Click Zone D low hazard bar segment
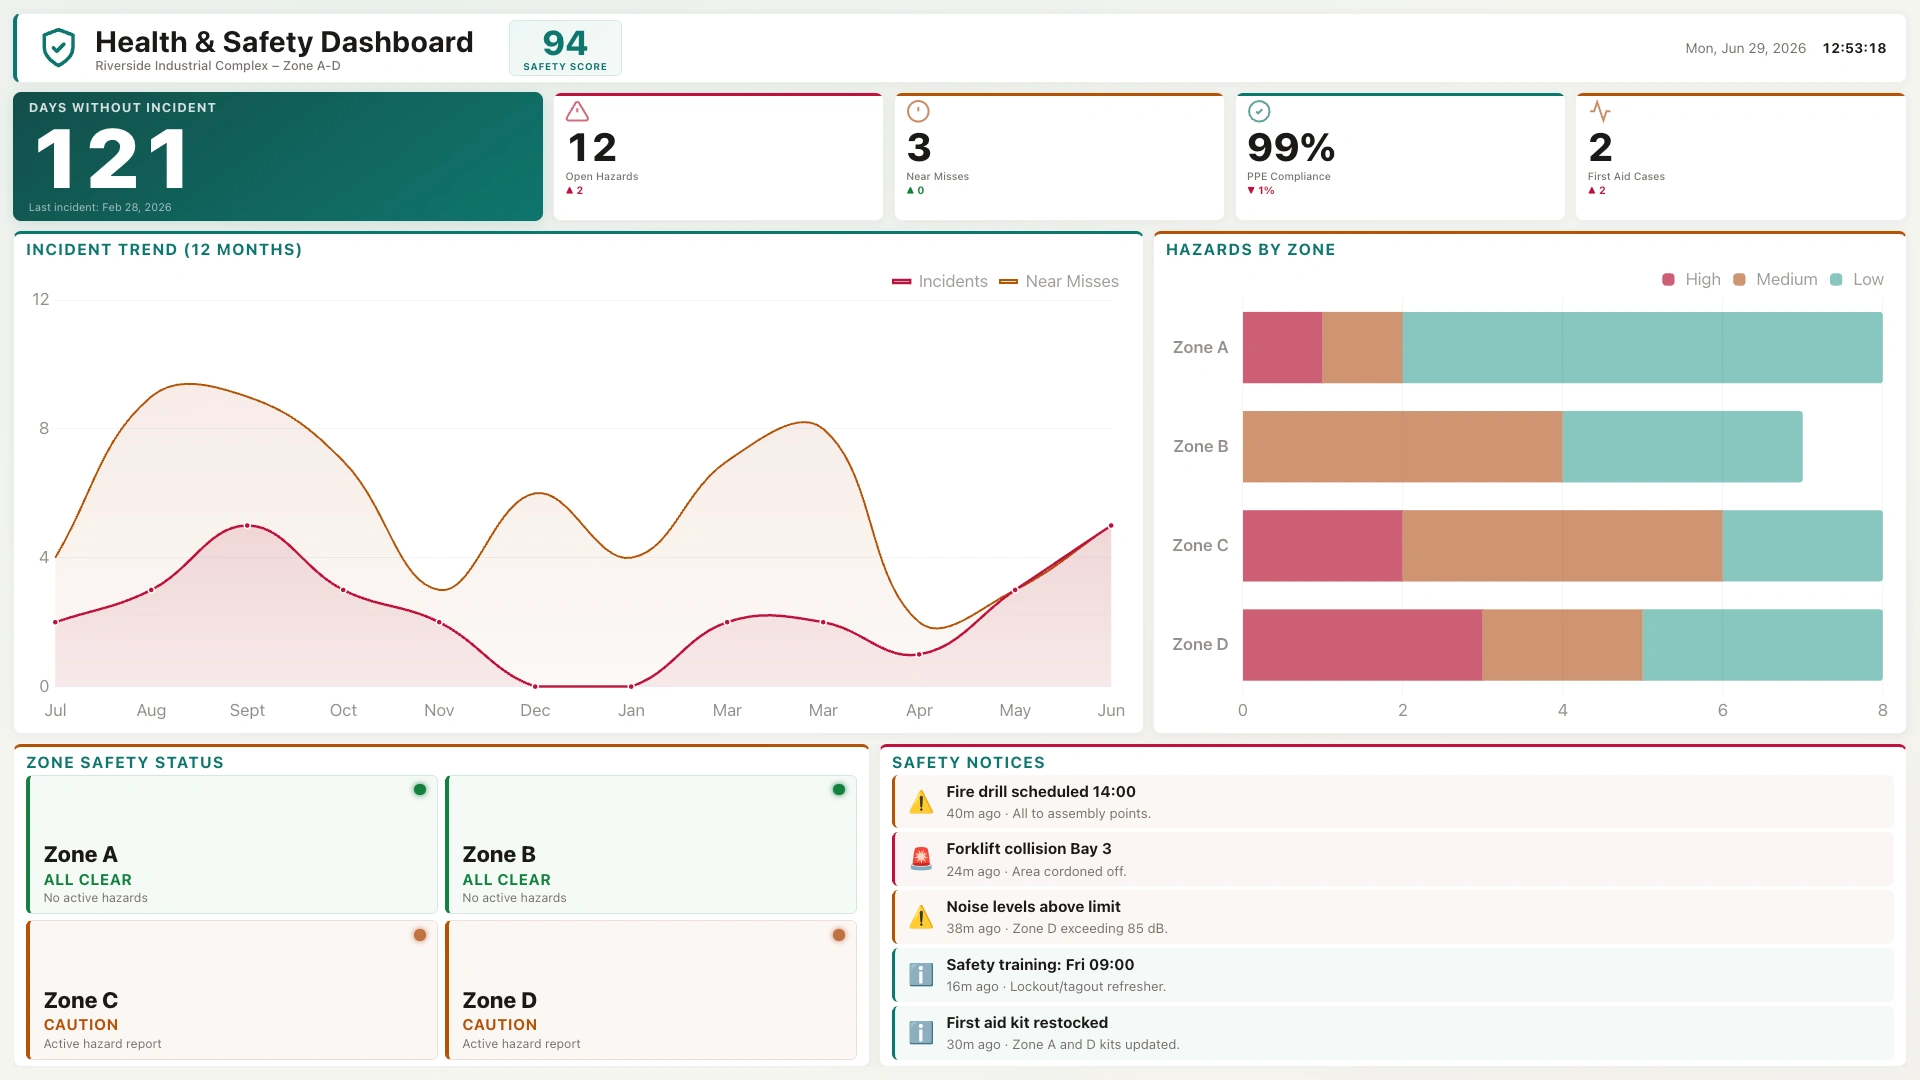This screenshot has height=1080, width=1920. click(1762, 645)
